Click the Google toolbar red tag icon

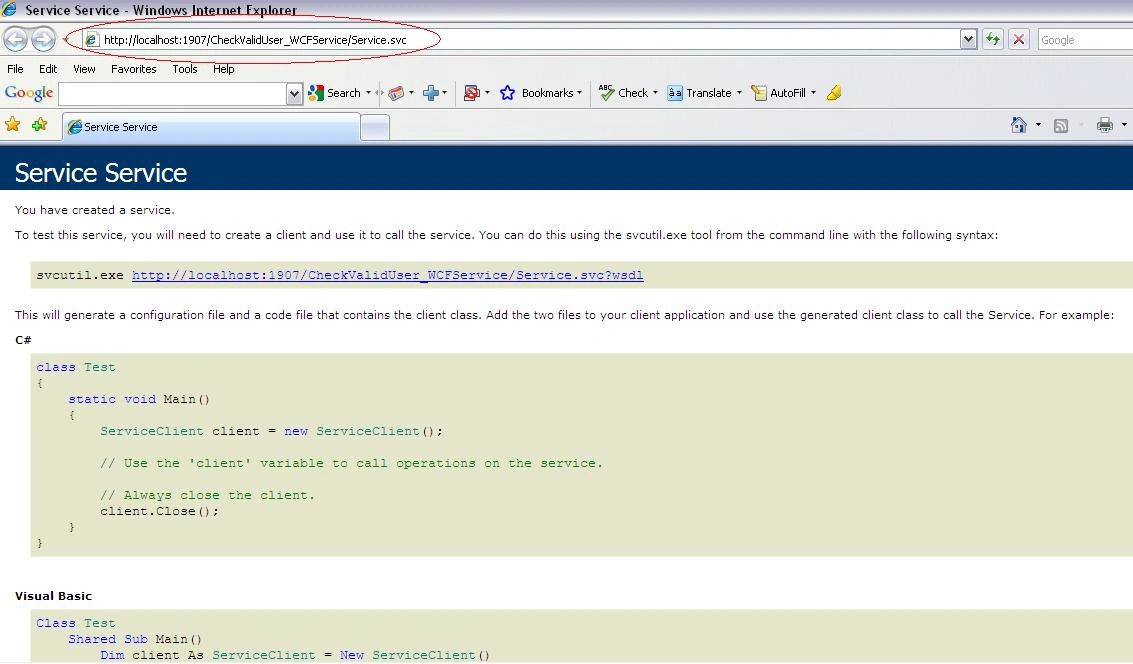[396, 93]
